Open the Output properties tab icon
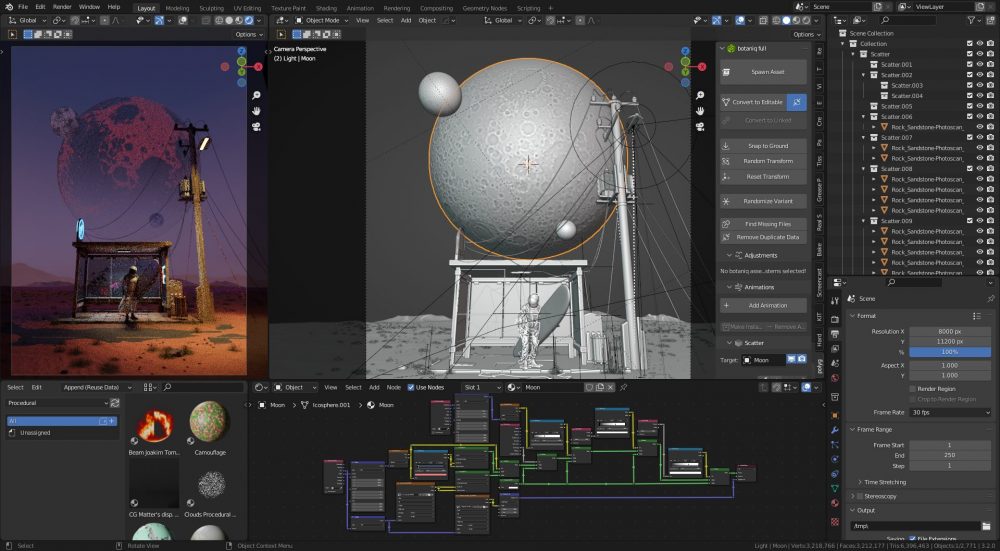This screenshot has width=1000, height=551. click(x=835, y=334)
